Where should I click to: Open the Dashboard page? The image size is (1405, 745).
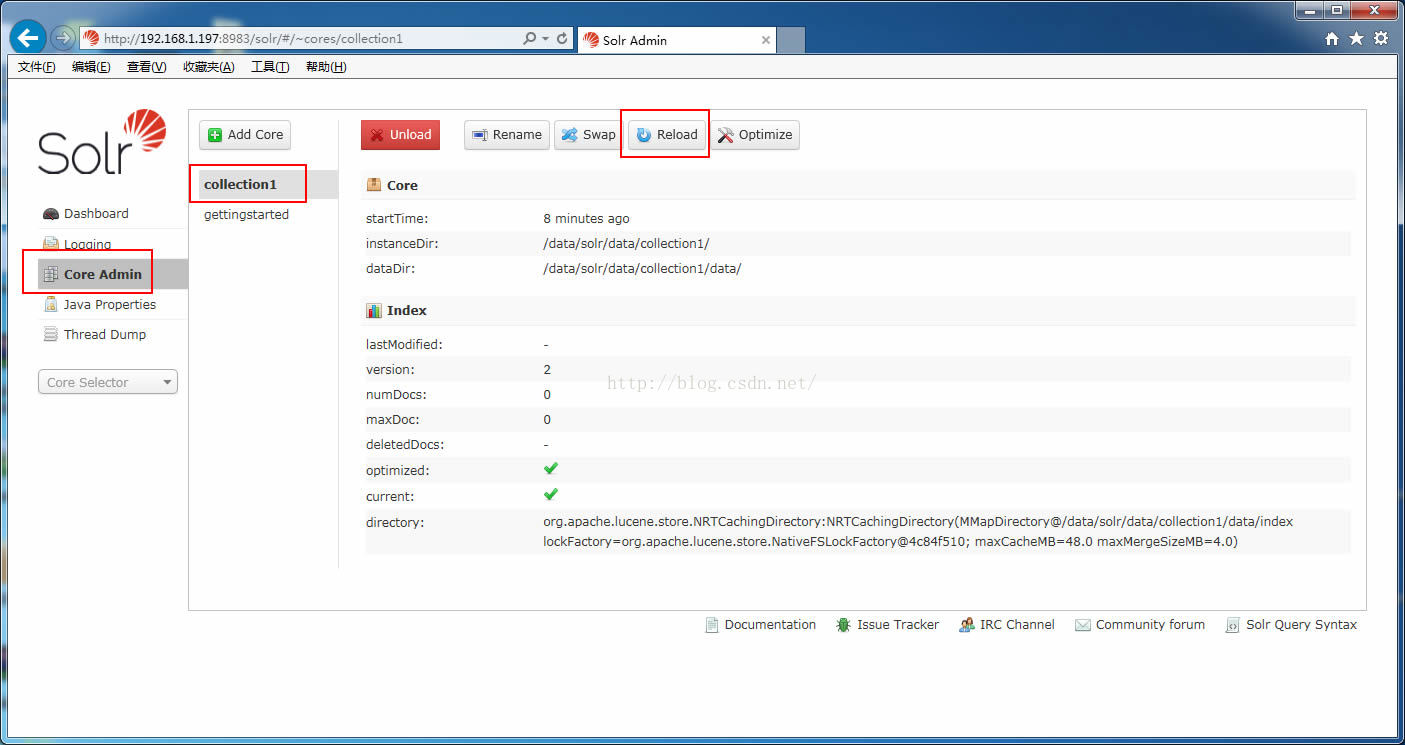(96, 213)
